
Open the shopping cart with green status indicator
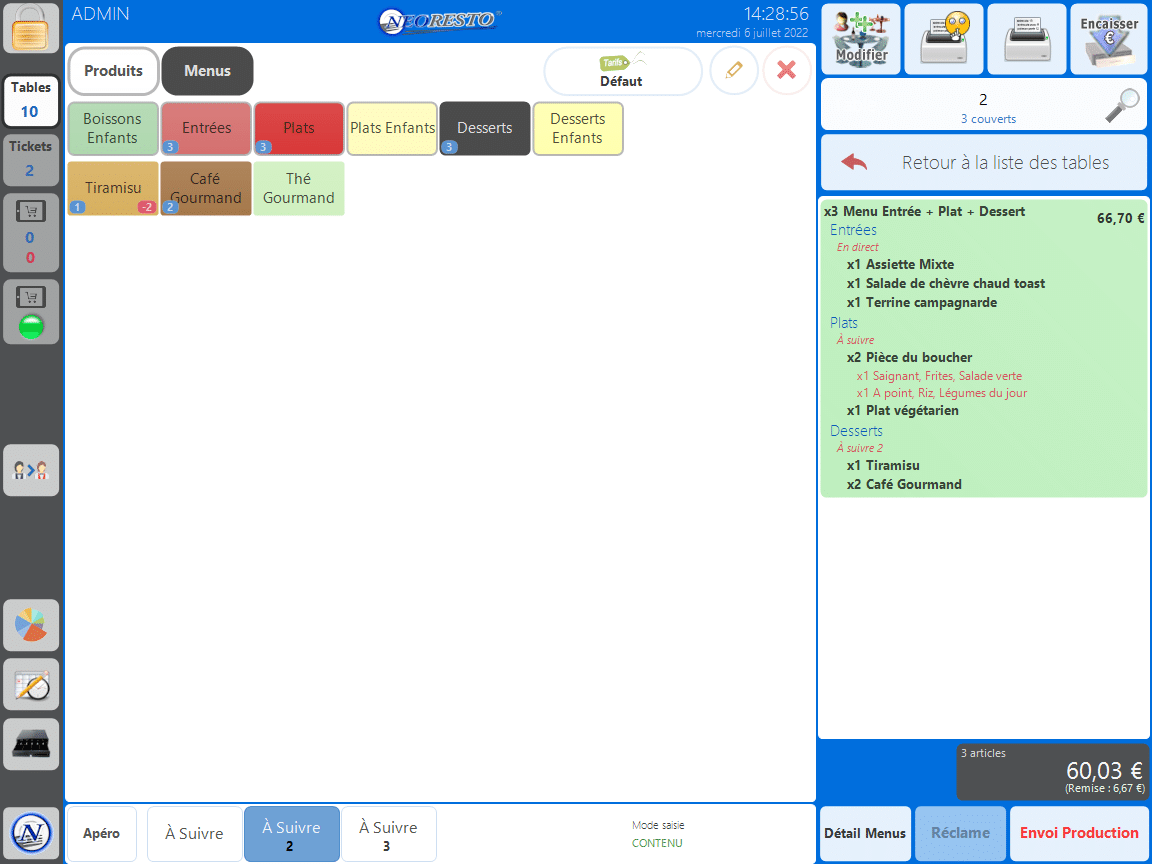pos(31,311)
